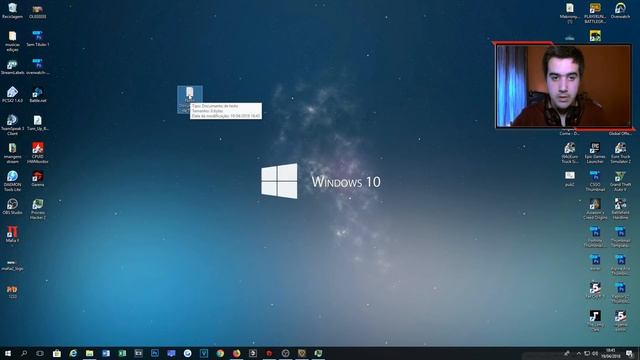Launch Google Chrome from the taskbar
This screenshot has width=640, height=360.
click(220, 353)
